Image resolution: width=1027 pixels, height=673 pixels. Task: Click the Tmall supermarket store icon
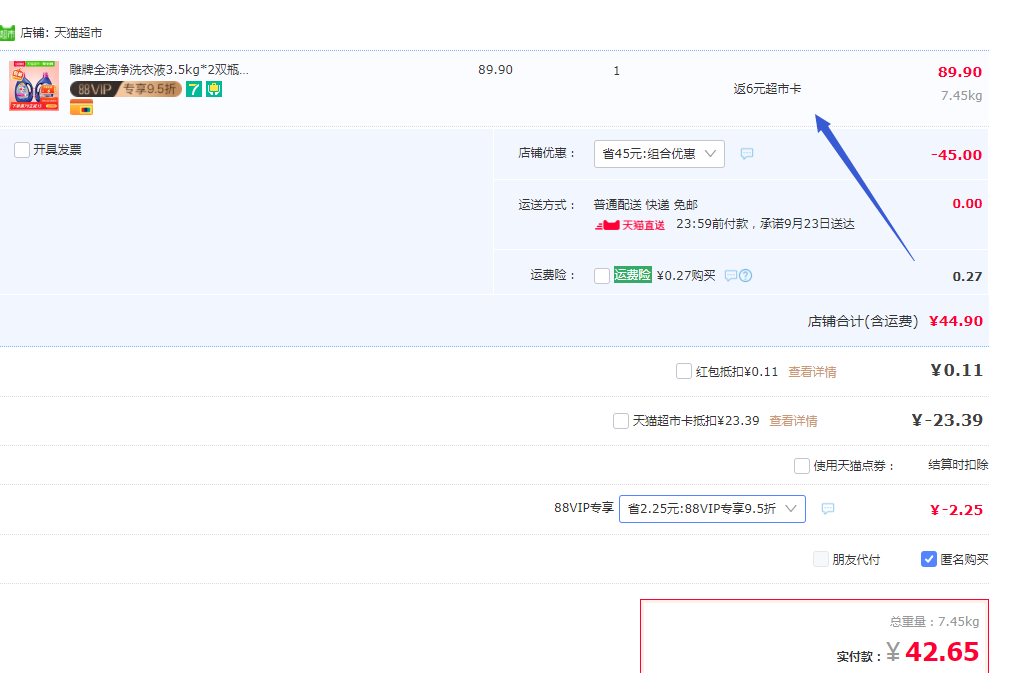coord(7,33)
